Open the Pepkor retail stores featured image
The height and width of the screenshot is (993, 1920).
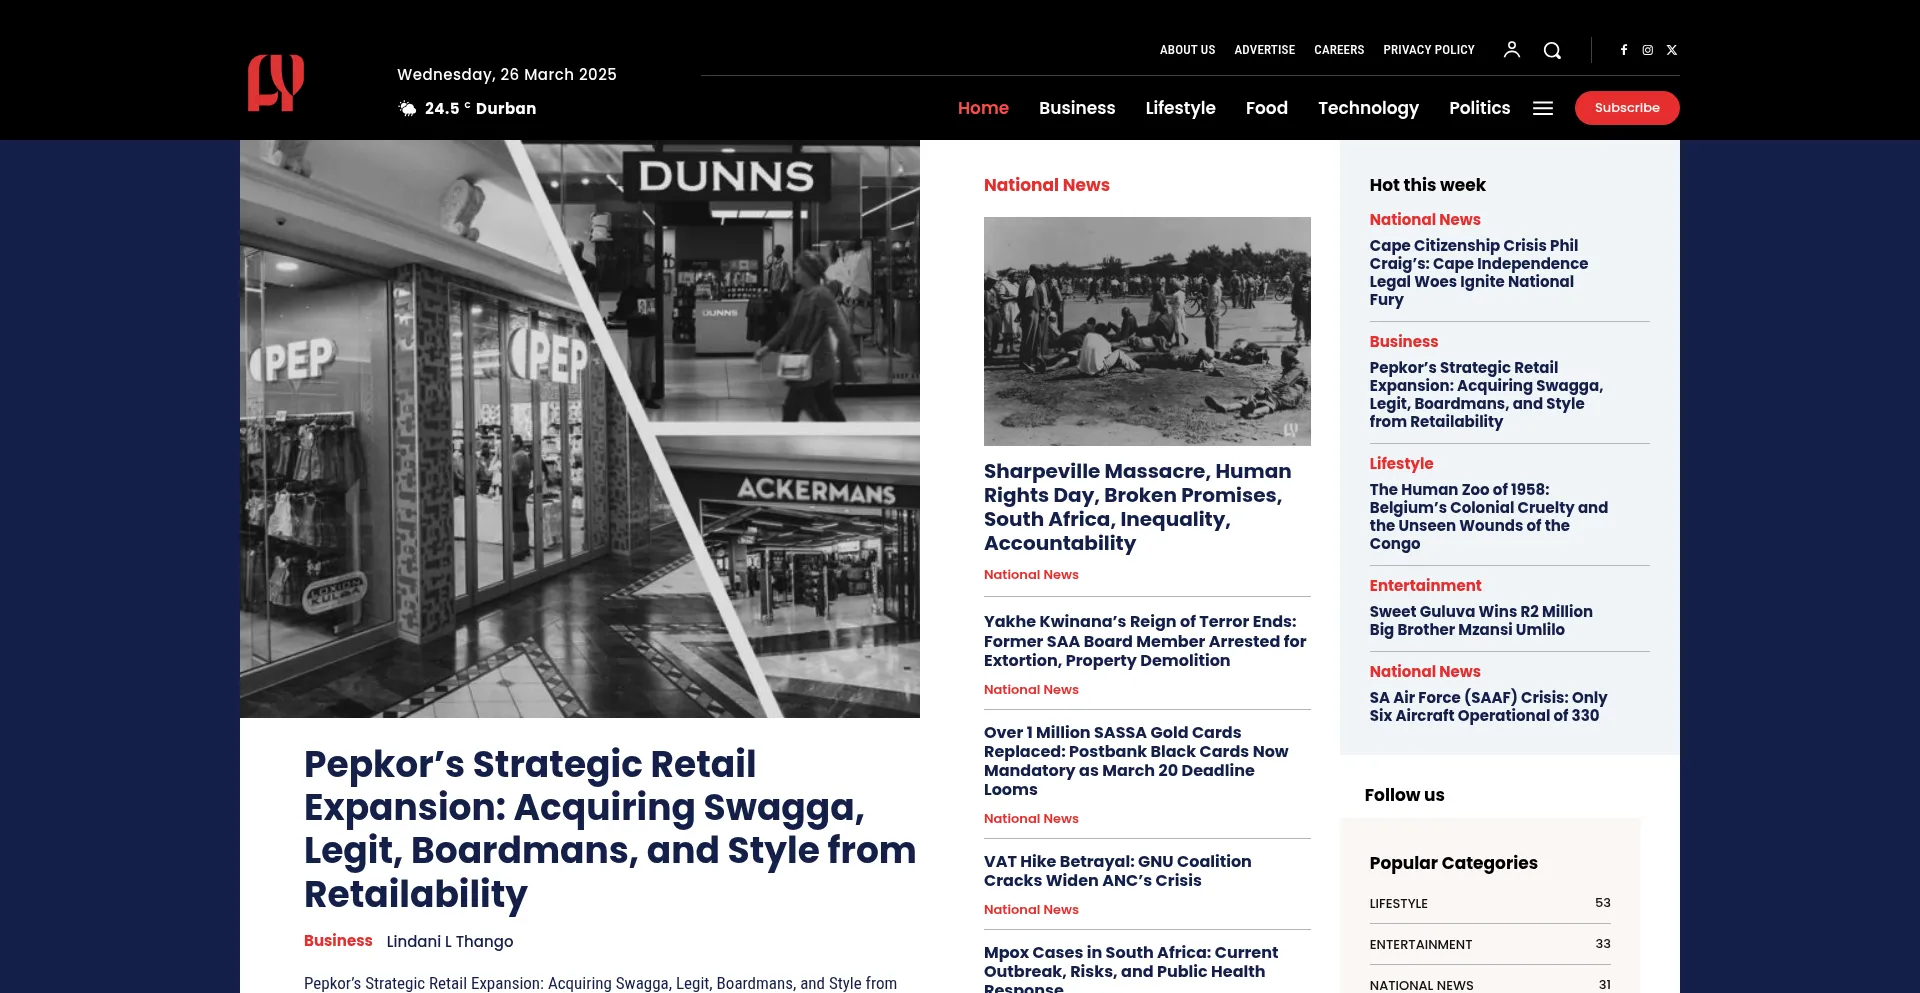[579, 429]
